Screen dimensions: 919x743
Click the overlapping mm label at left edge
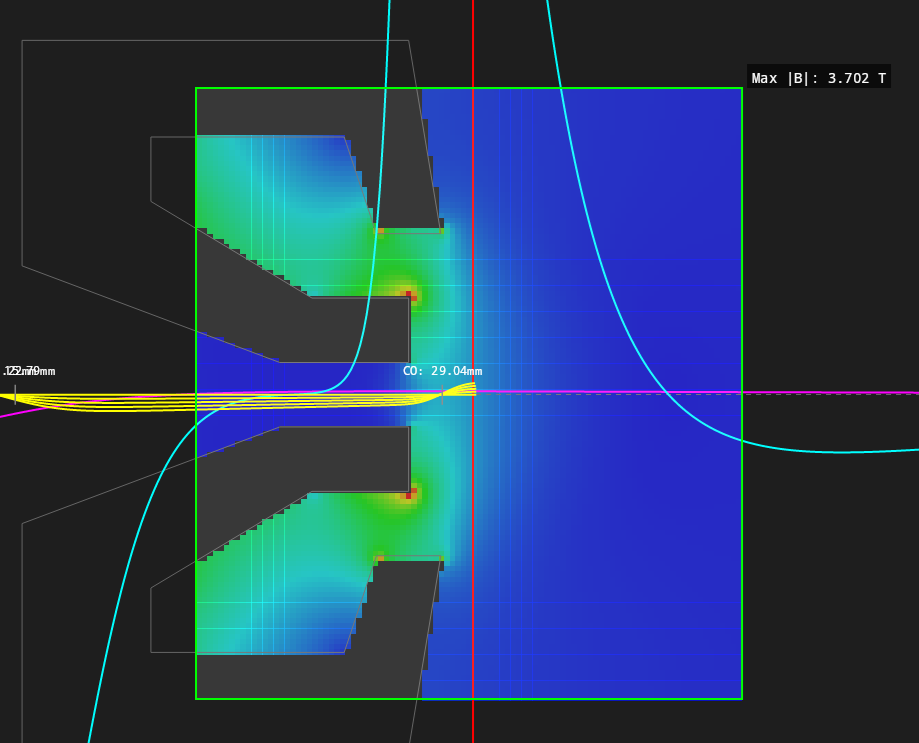[30, 371]
